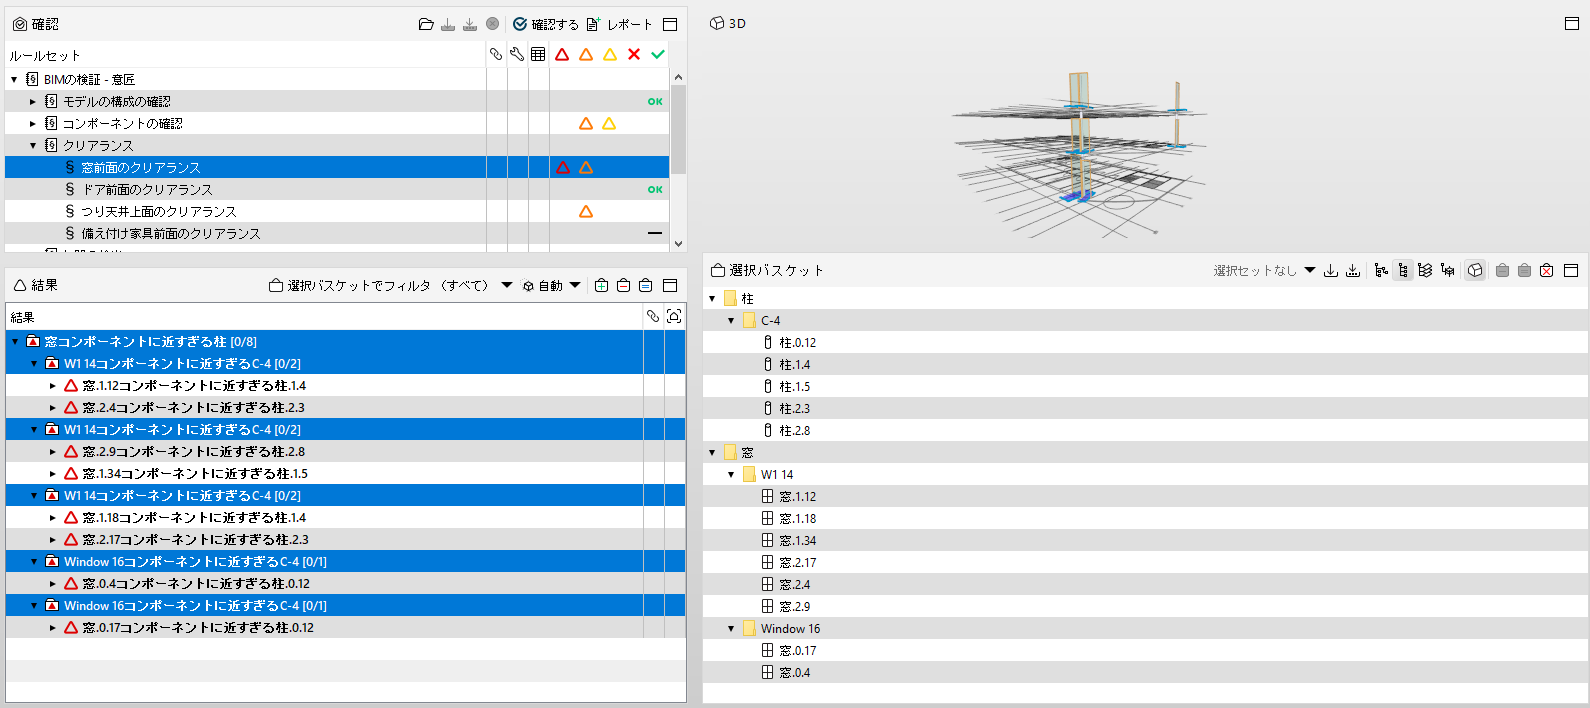Image resolution: width=1590 pixels, height=708 pixels.
Task: Click red X clear basket icon
Action: pyautogui.click(x=1546, y=270)
